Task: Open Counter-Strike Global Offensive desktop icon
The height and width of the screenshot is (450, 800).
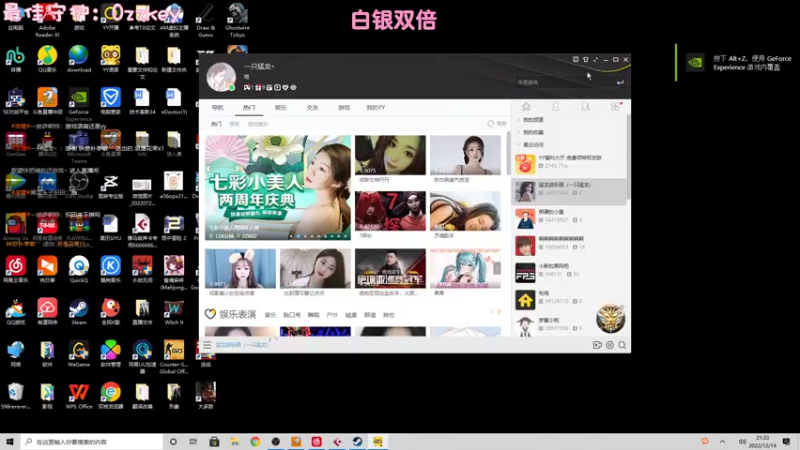Action: coord(173,356)
